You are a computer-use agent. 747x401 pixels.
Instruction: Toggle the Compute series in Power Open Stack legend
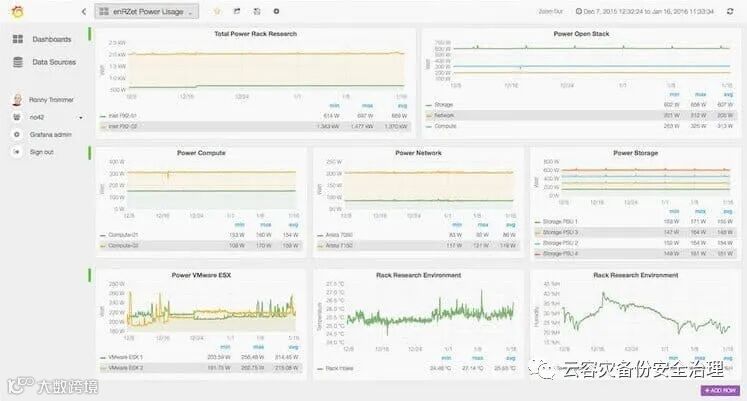445,126
